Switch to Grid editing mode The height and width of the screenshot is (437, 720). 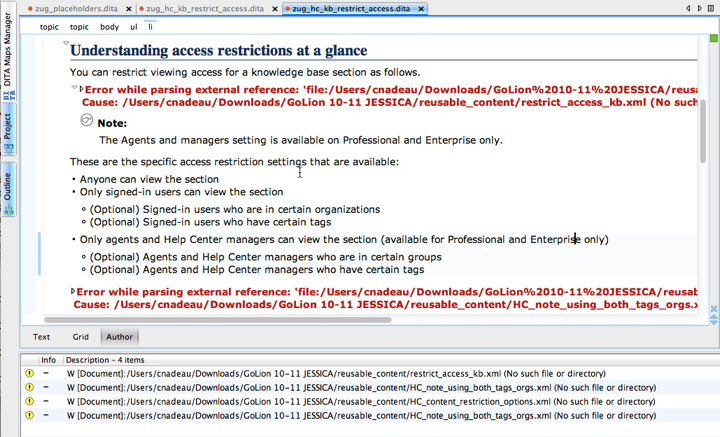[80, 337]
